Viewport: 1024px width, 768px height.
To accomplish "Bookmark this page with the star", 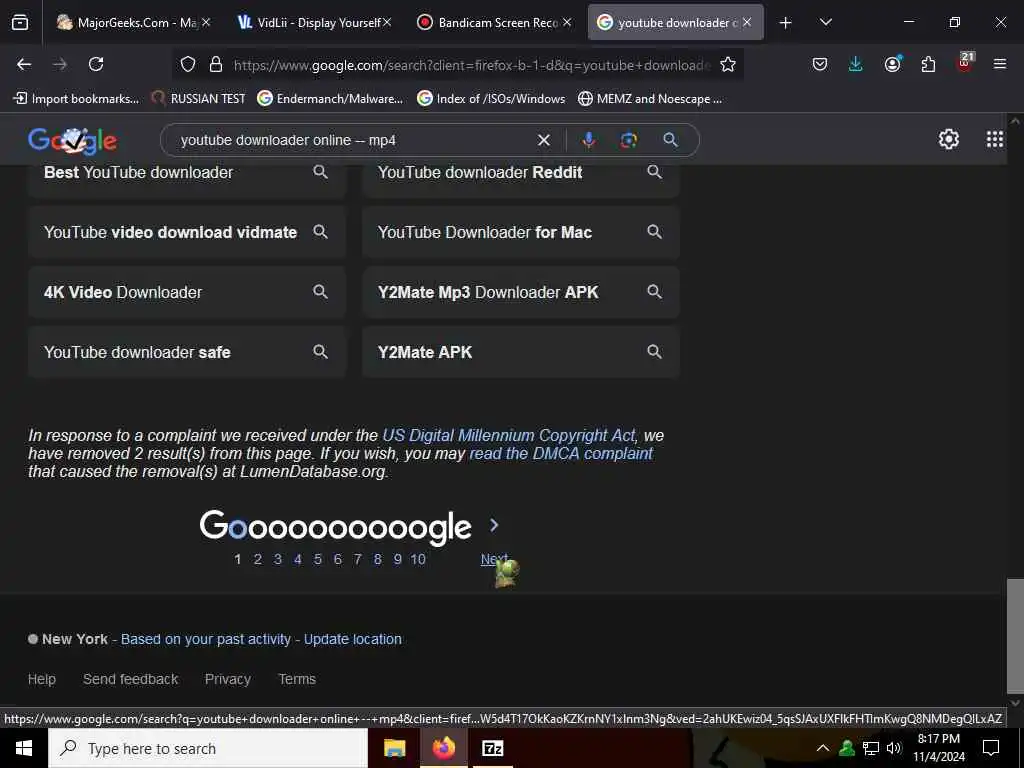I will point(728,64).
